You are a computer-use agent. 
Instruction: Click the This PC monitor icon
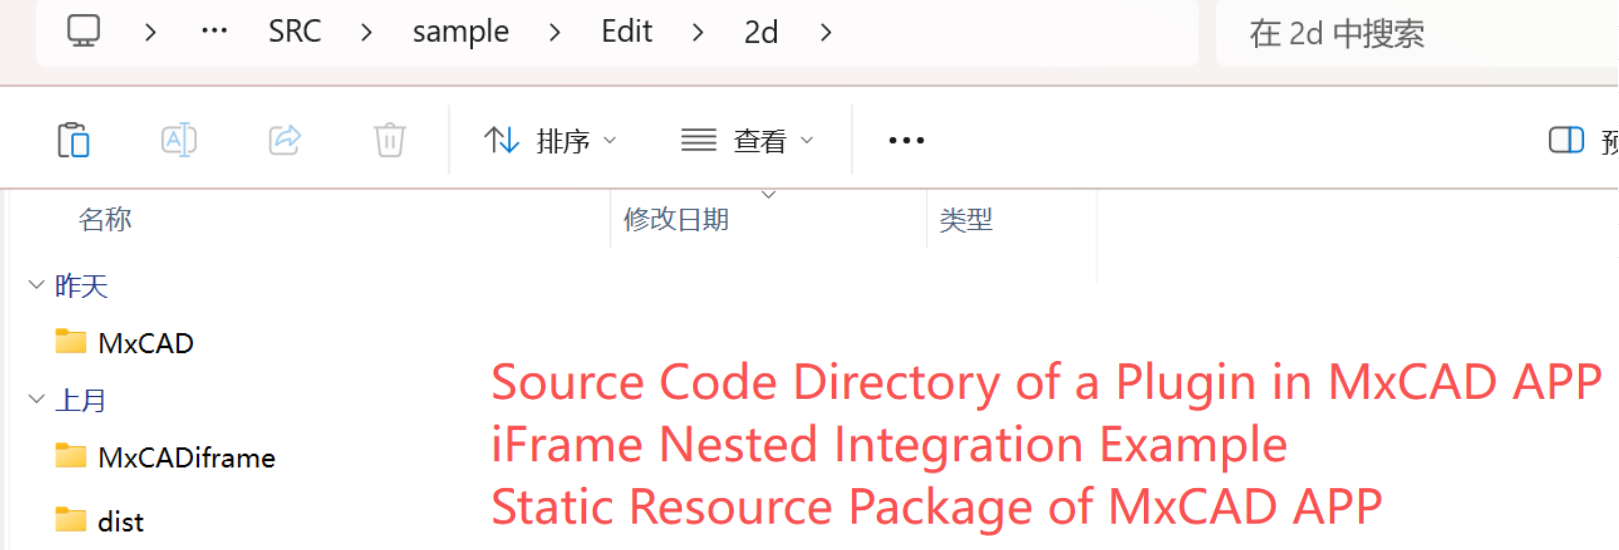[x=84, y=32]
